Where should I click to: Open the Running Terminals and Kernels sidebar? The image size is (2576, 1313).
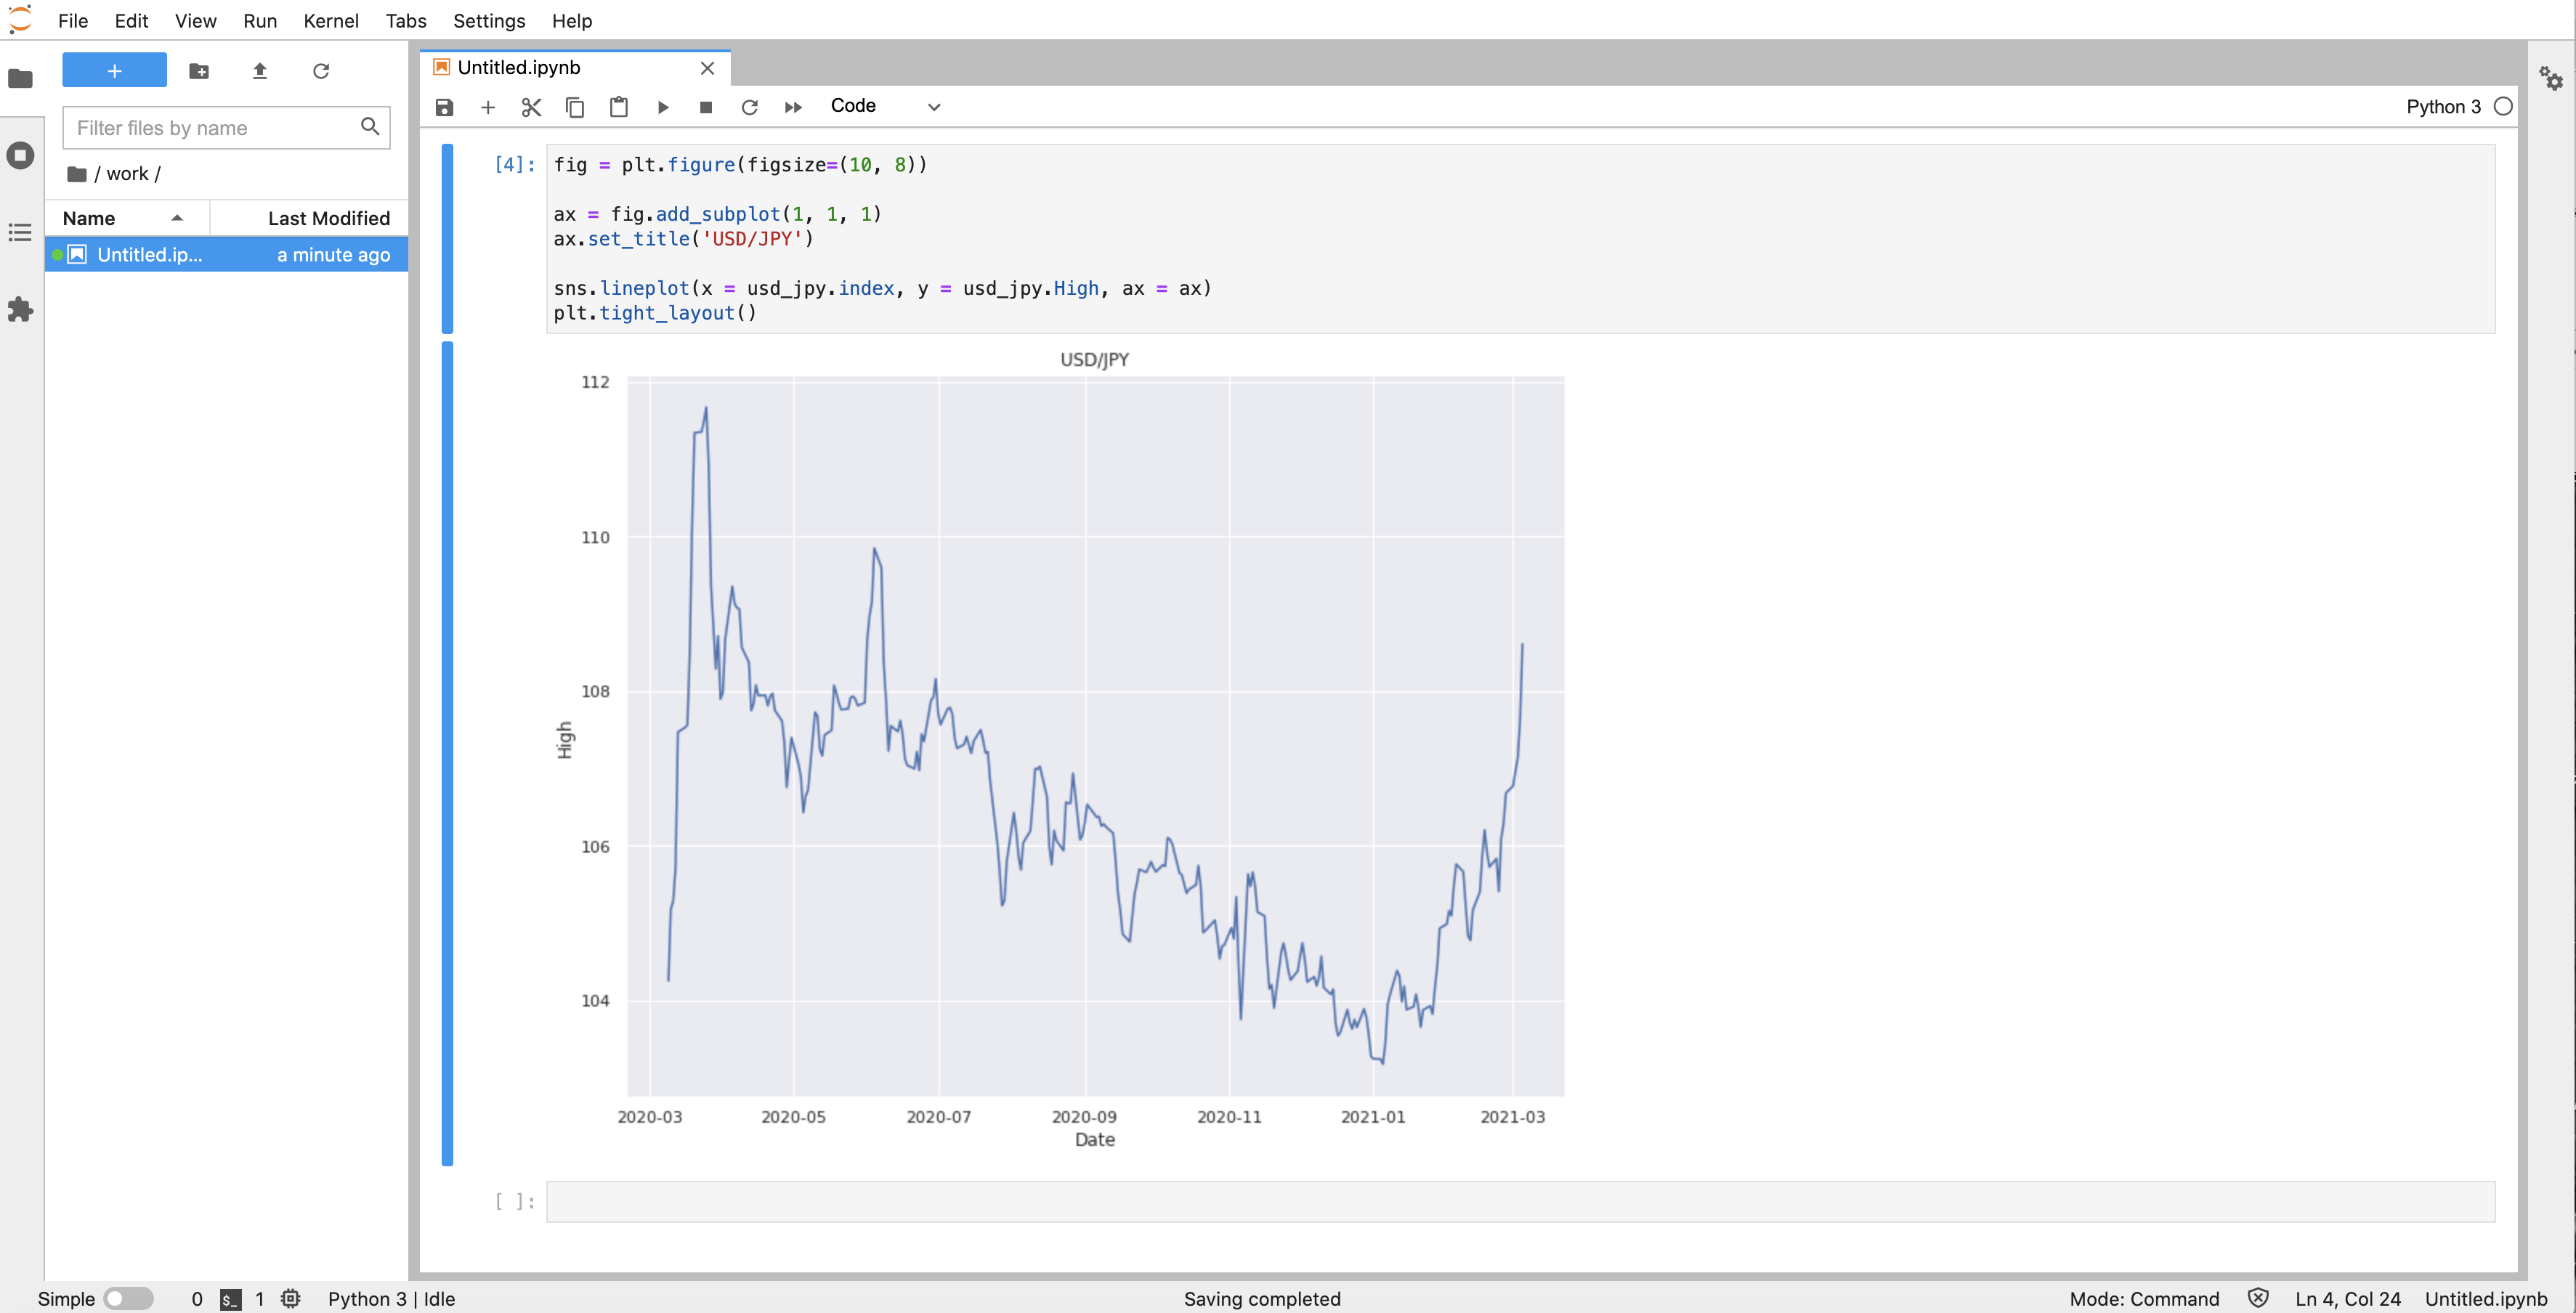click(x=20, y=155)
